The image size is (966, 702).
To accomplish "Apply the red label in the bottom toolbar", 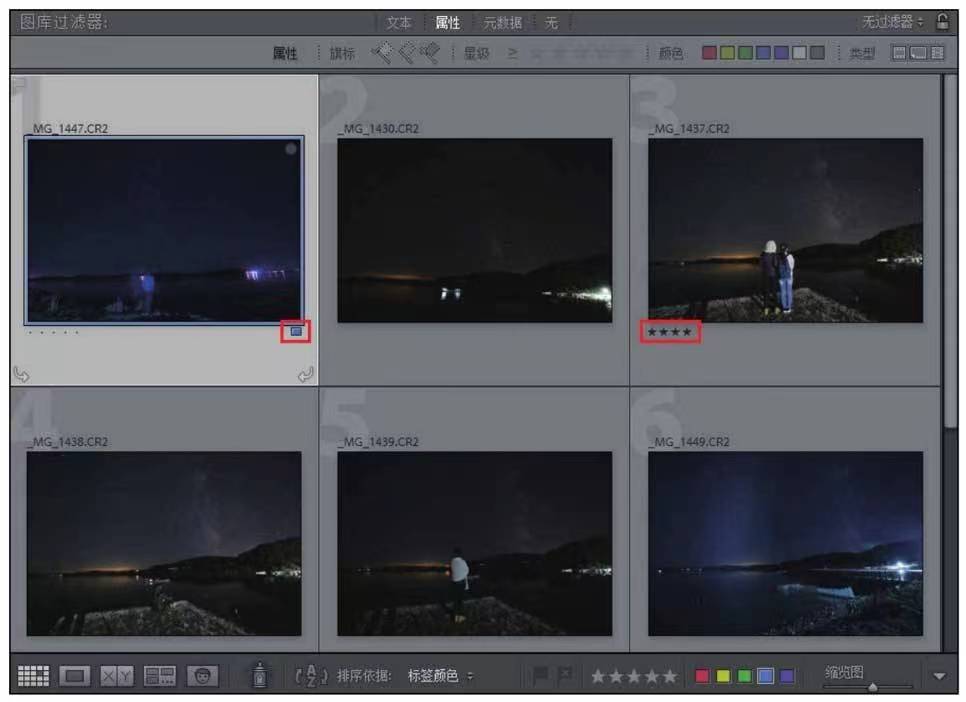I will click(x=702, y=676).
